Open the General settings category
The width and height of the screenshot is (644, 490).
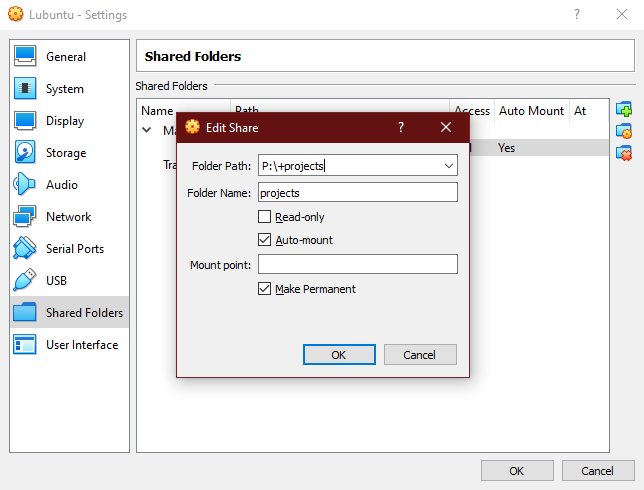(x=69, y=57)
